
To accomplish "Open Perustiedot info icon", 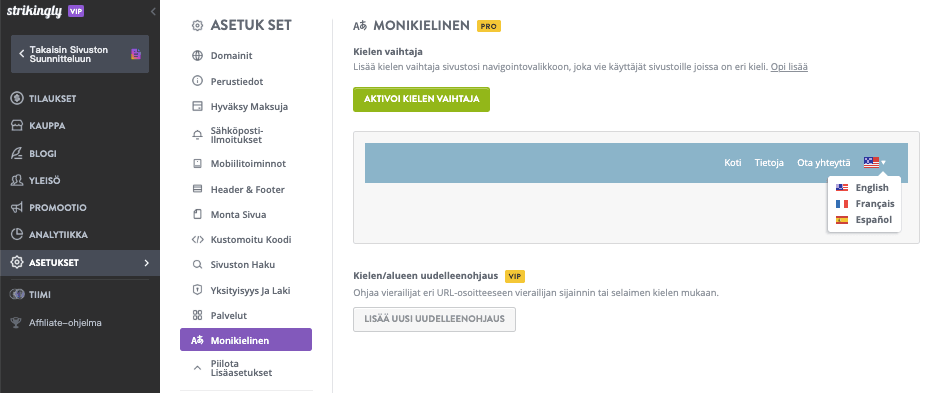I will (198, 81).
